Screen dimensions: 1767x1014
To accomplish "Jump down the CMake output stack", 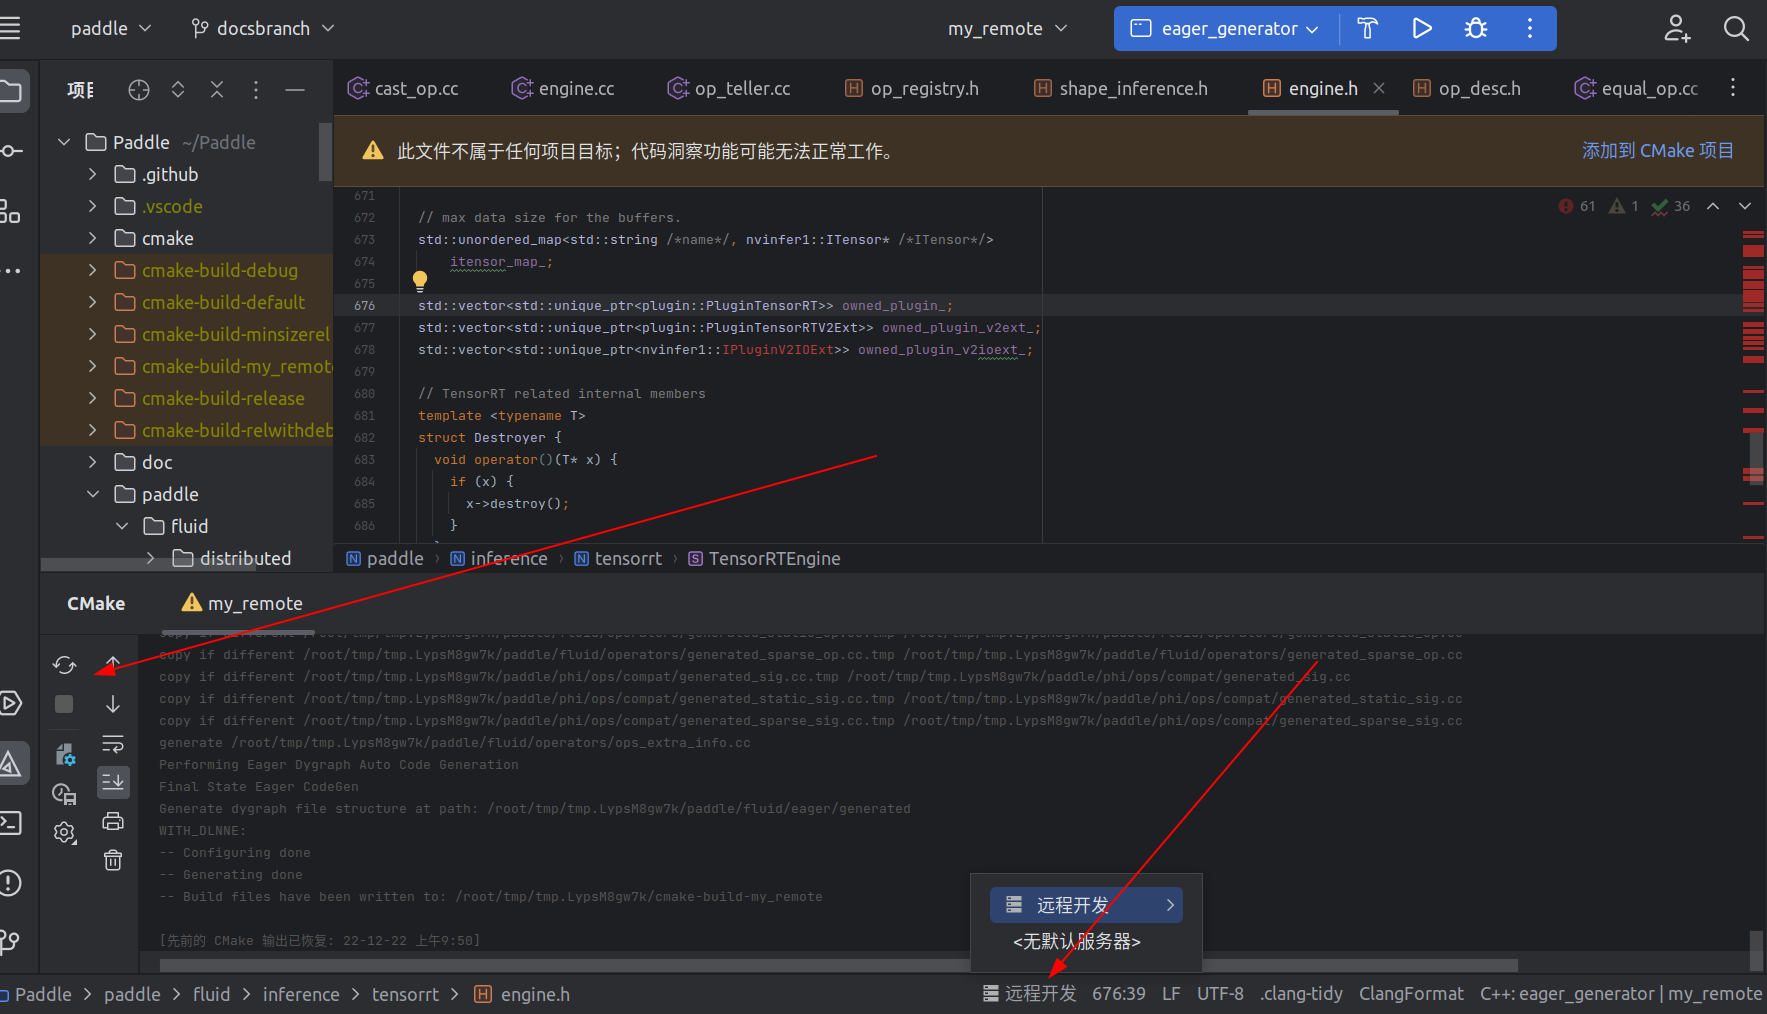I will pyautogui.click(x=113, y=704).
